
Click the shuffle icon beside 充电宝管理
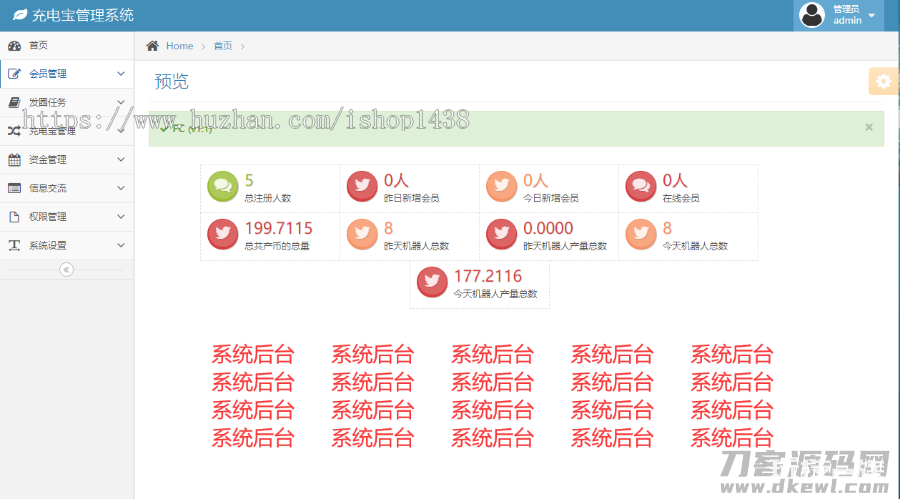pyautogui.click(x=14, y=131)
